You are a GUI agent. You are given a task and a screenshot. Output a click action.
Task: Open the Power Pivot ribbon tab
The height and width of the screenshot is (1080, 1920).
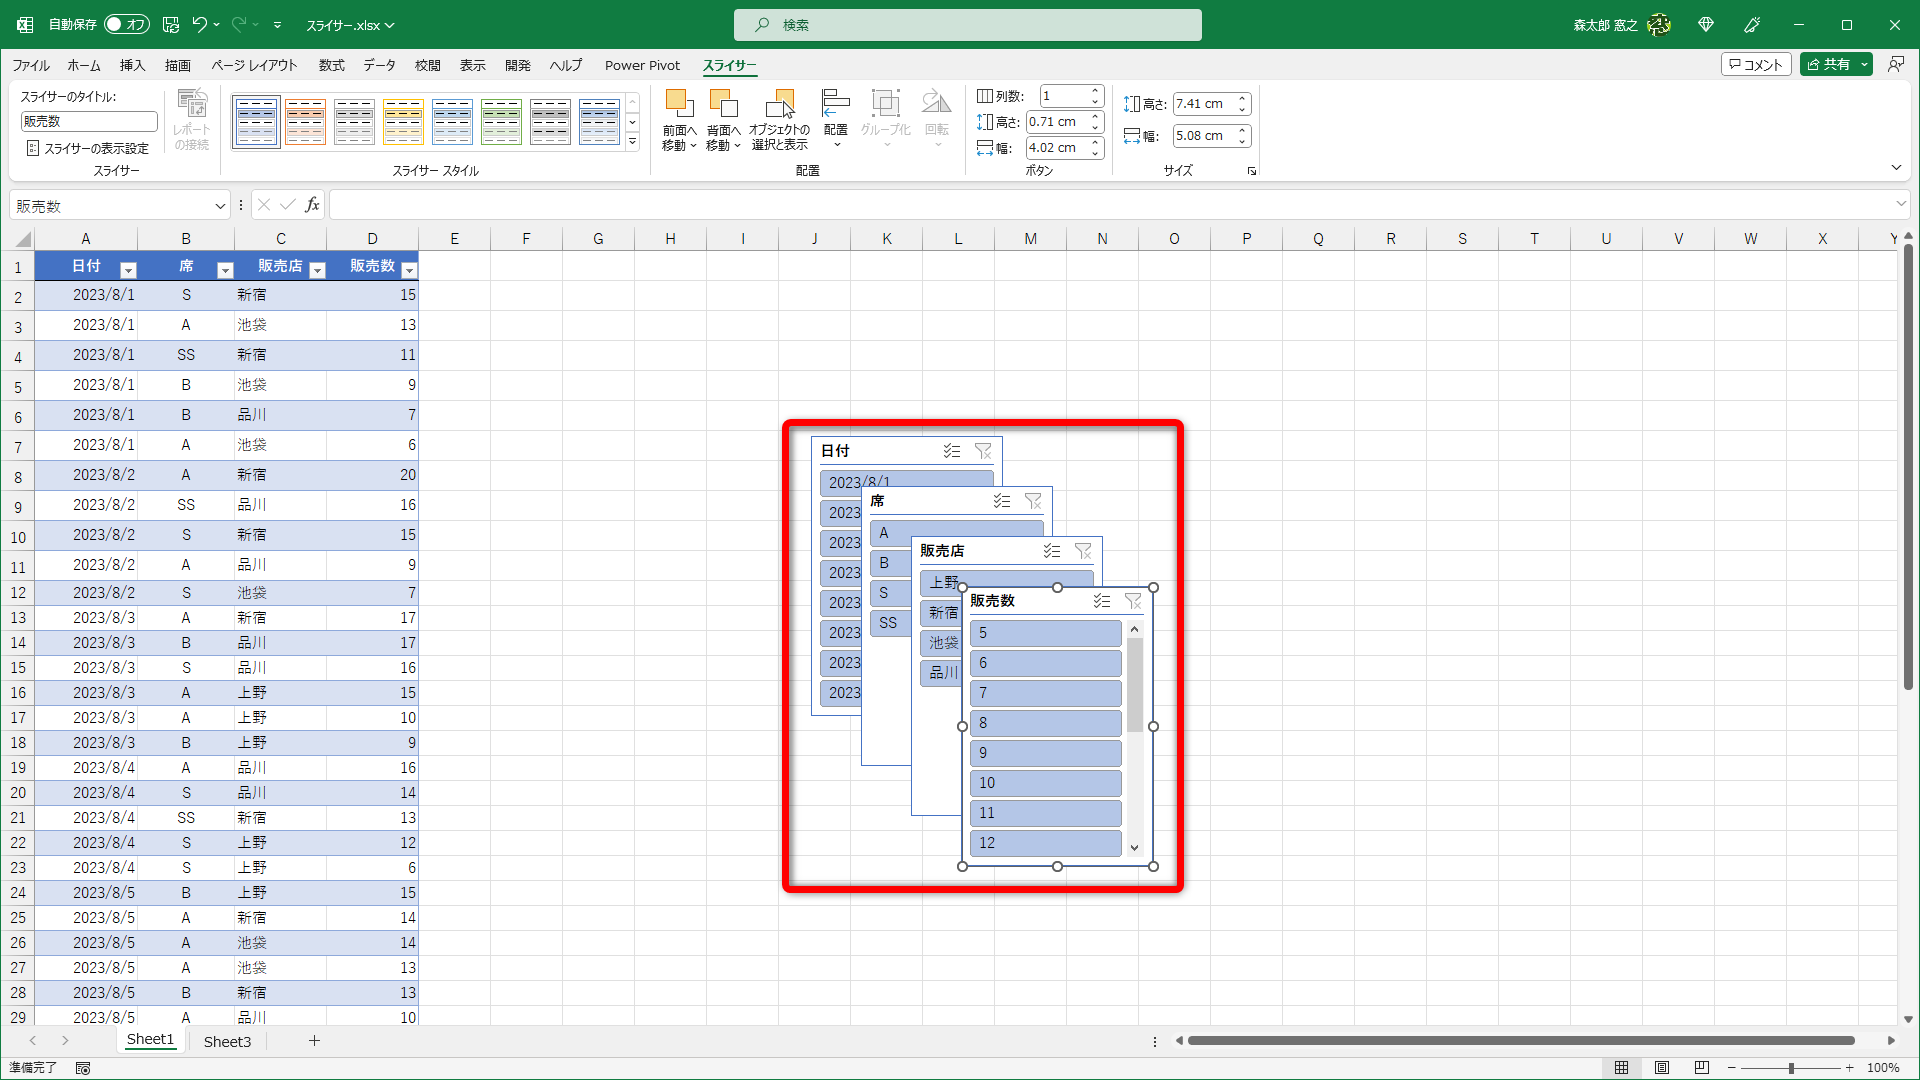[x=642, y=65]
